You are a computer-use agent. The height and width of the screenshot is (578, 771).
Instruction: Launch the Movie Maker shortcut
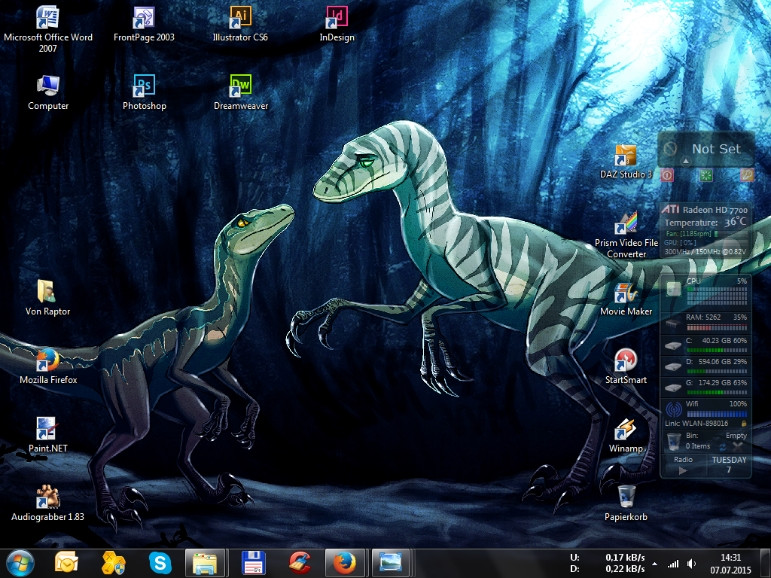pos(626,299)
